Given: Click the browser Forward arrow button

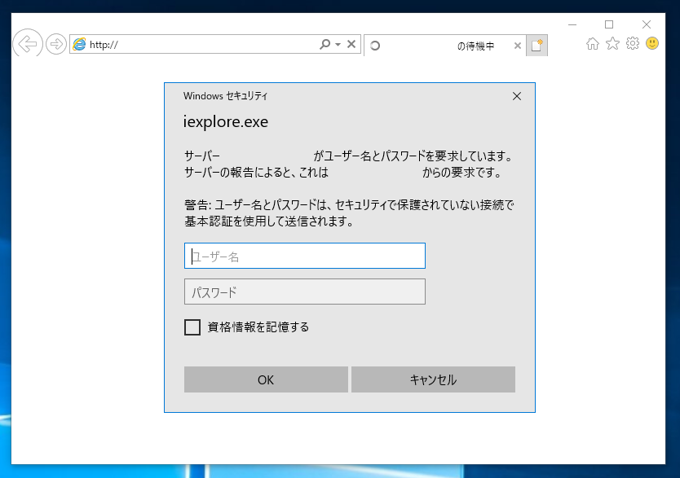Looking at the screenshot, I should point(56,44).
